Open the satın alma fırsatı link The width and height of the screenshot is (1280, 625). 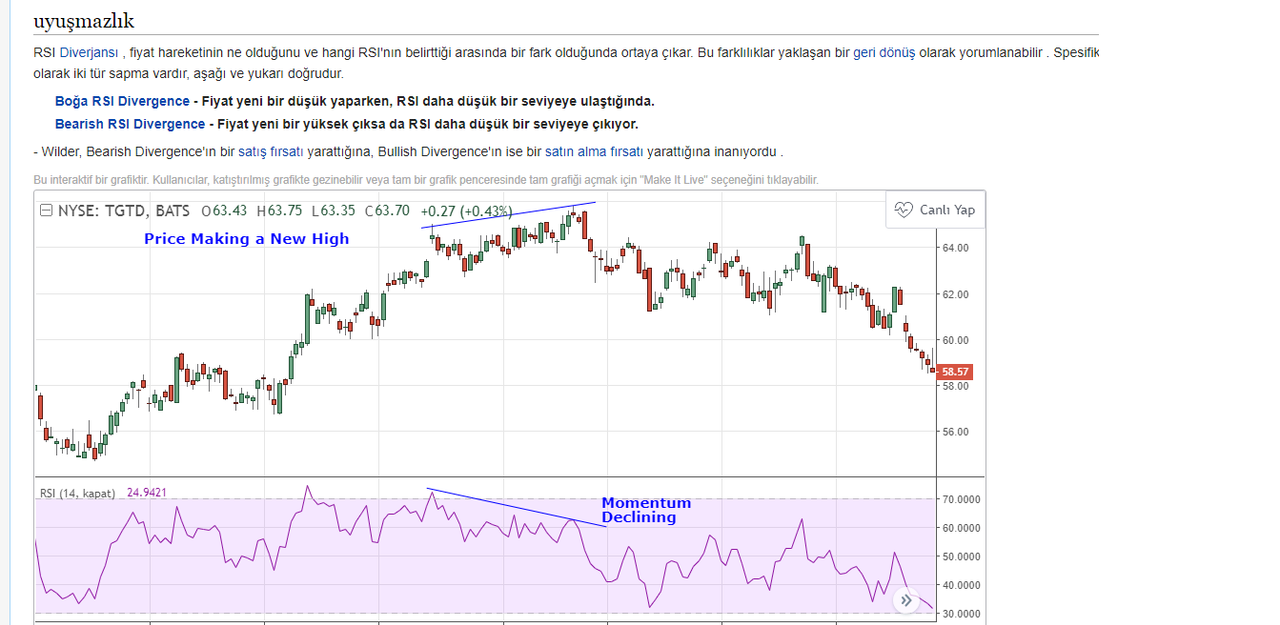(x=594, y=152)
